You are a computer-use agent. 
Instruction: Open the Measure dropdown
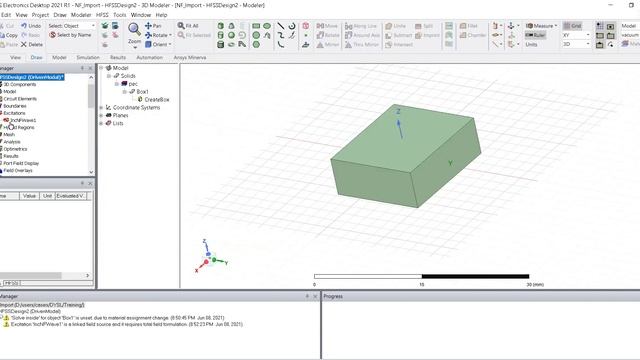tap(541, 26)
